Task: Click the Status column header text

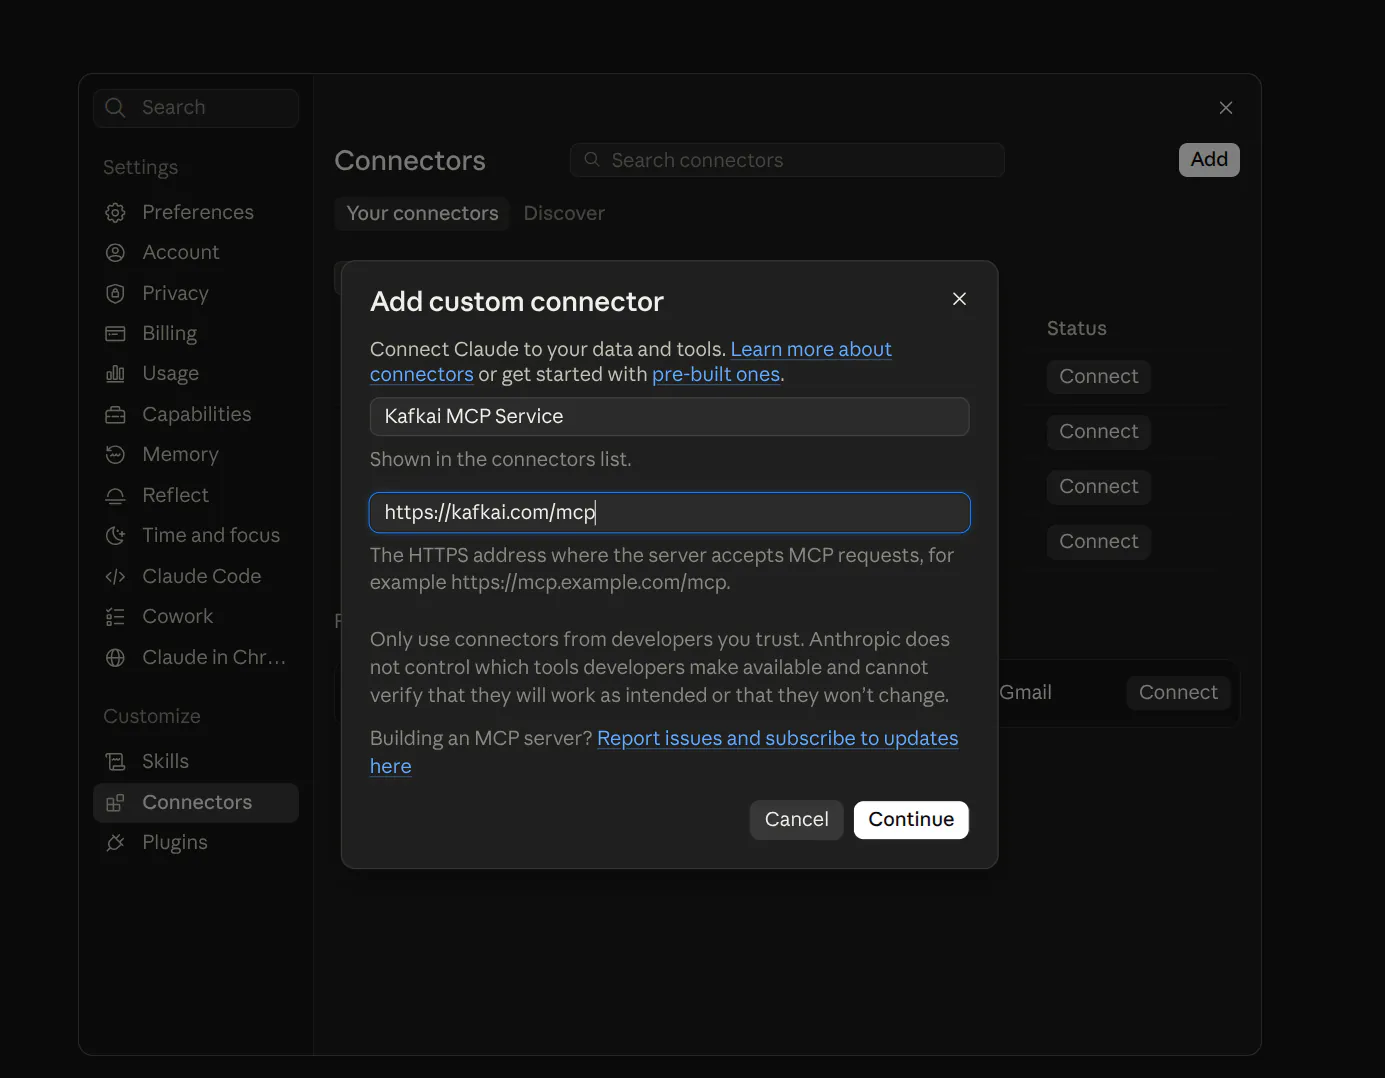Action: coord(1077,328)
